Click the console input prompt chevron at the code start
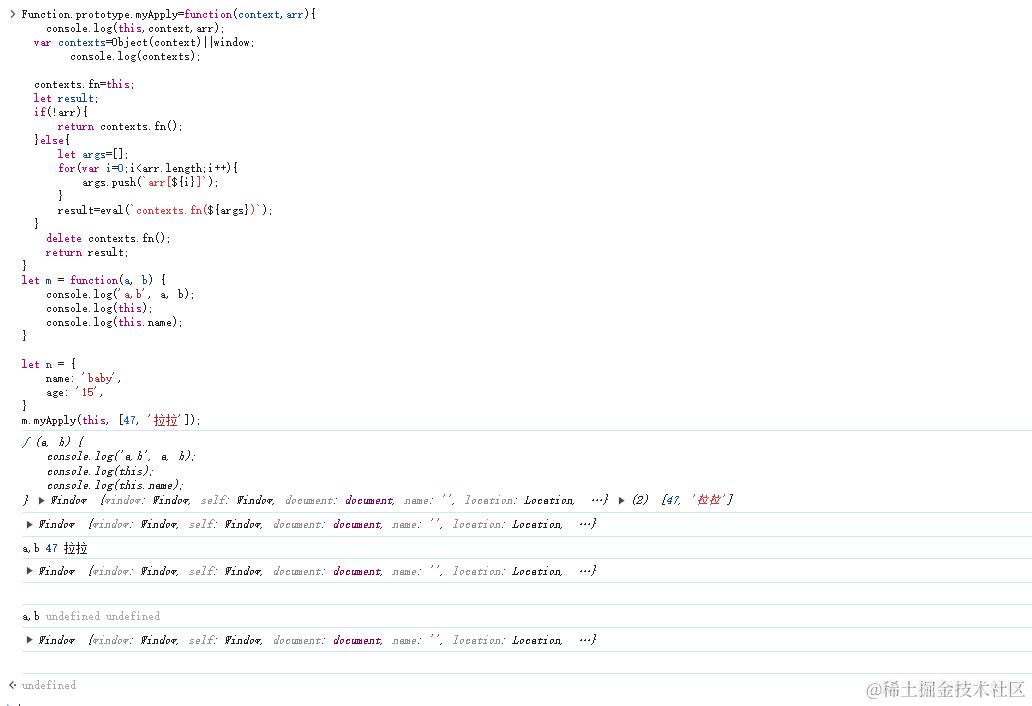This screenshot has height=706, width=1032. (13, 14)
